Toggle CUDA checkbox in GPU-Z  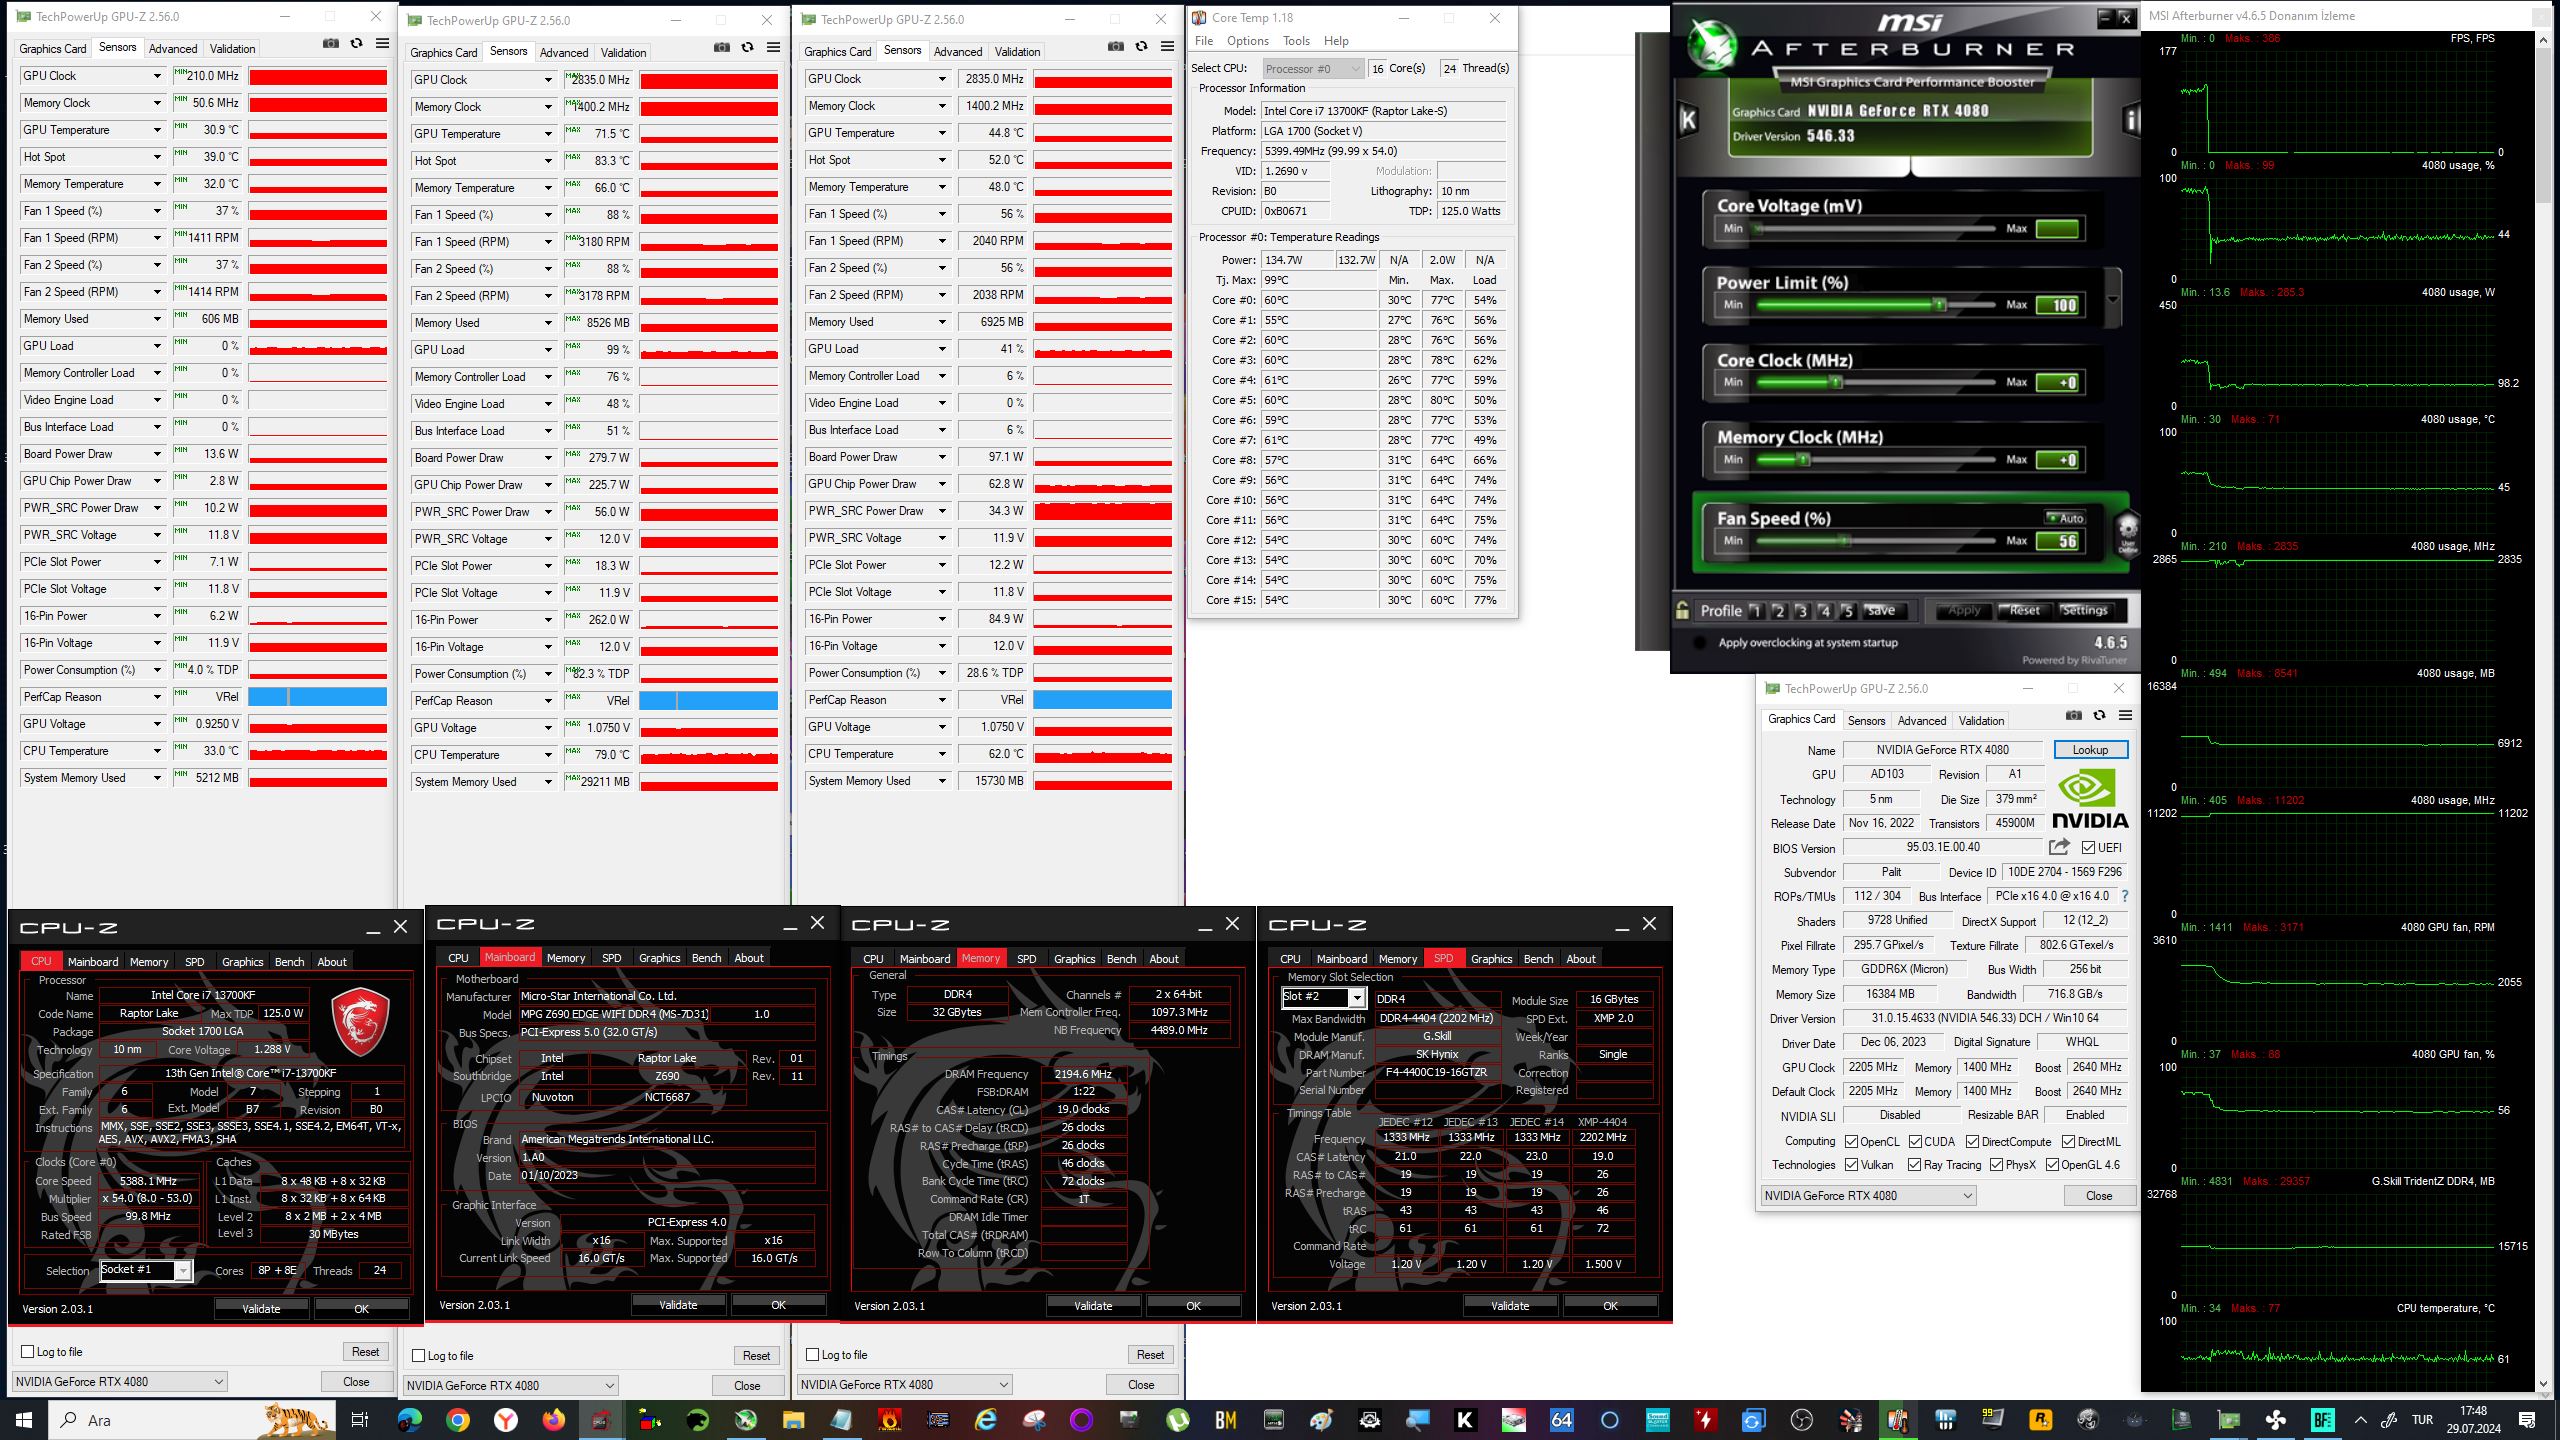point(1915,1141)
